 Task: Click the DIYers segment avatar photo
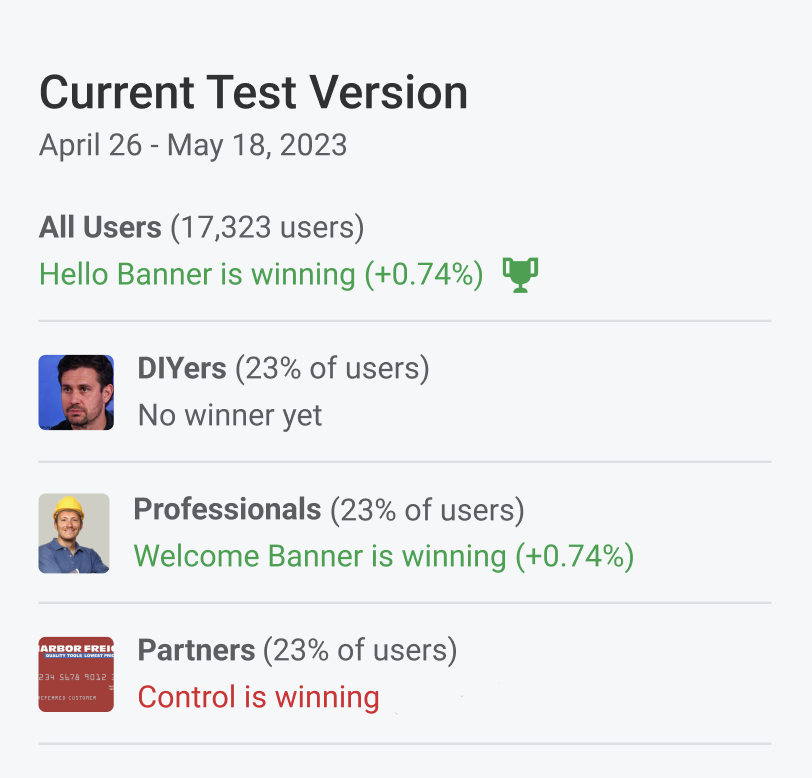76,392
